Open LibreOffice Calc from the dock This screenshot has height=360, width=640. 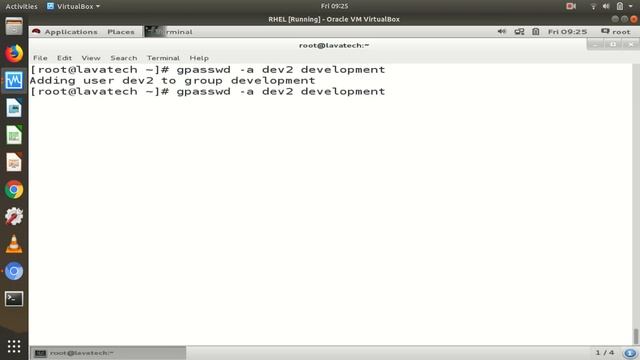point(14,135)
